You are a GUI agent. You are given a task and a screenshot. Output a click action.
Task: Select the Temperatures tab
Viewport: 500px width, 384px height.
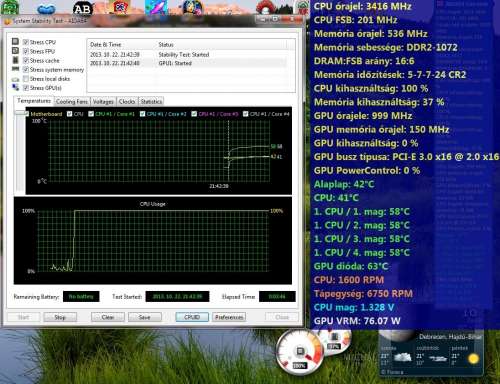[34, 101]
